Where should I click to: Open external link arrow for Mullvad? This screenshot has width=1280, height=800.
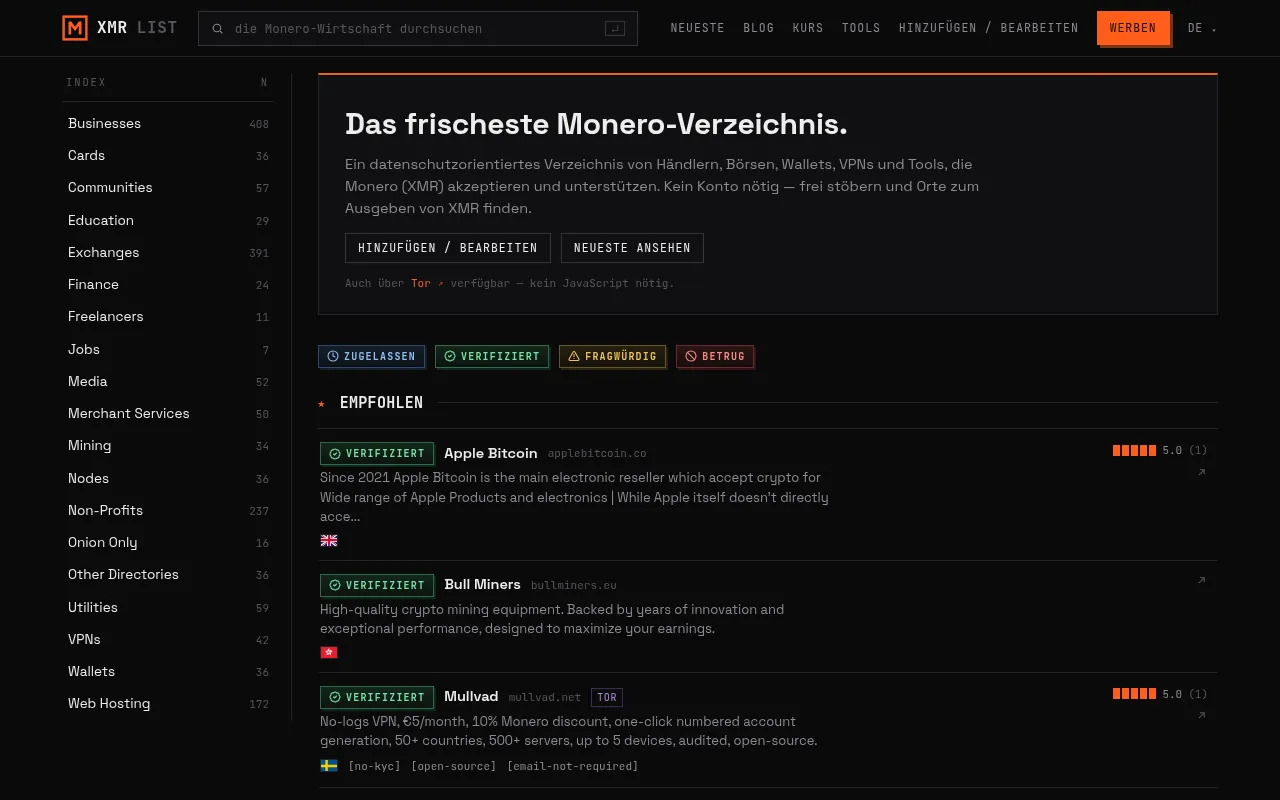click(1201, 715)
